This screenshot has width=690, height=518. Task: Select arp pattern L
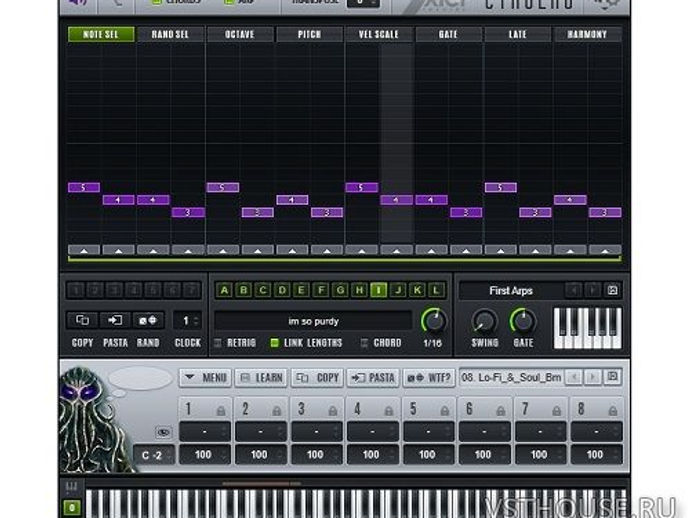coord(436,290)
